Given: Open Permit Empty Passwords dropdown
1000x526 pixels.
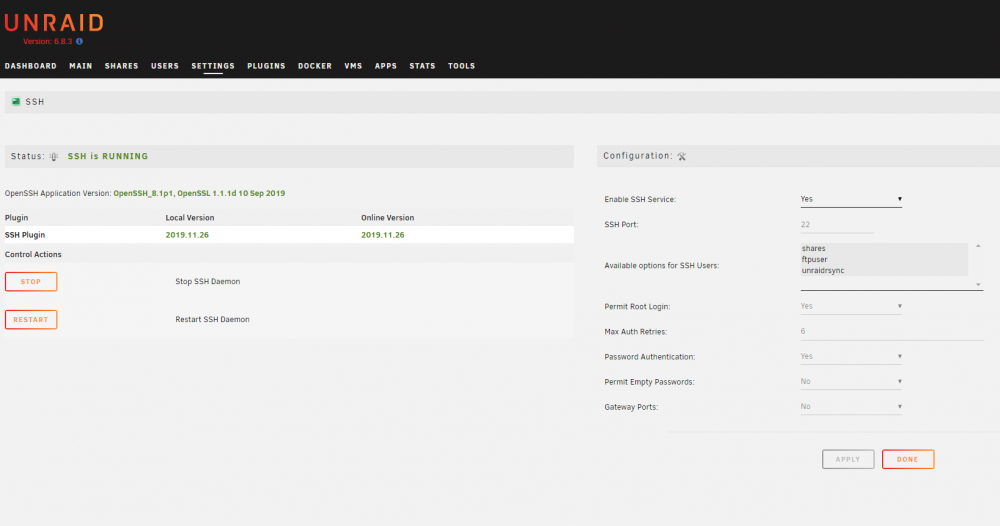Looking at the screenshot, I should coord(851,382).
